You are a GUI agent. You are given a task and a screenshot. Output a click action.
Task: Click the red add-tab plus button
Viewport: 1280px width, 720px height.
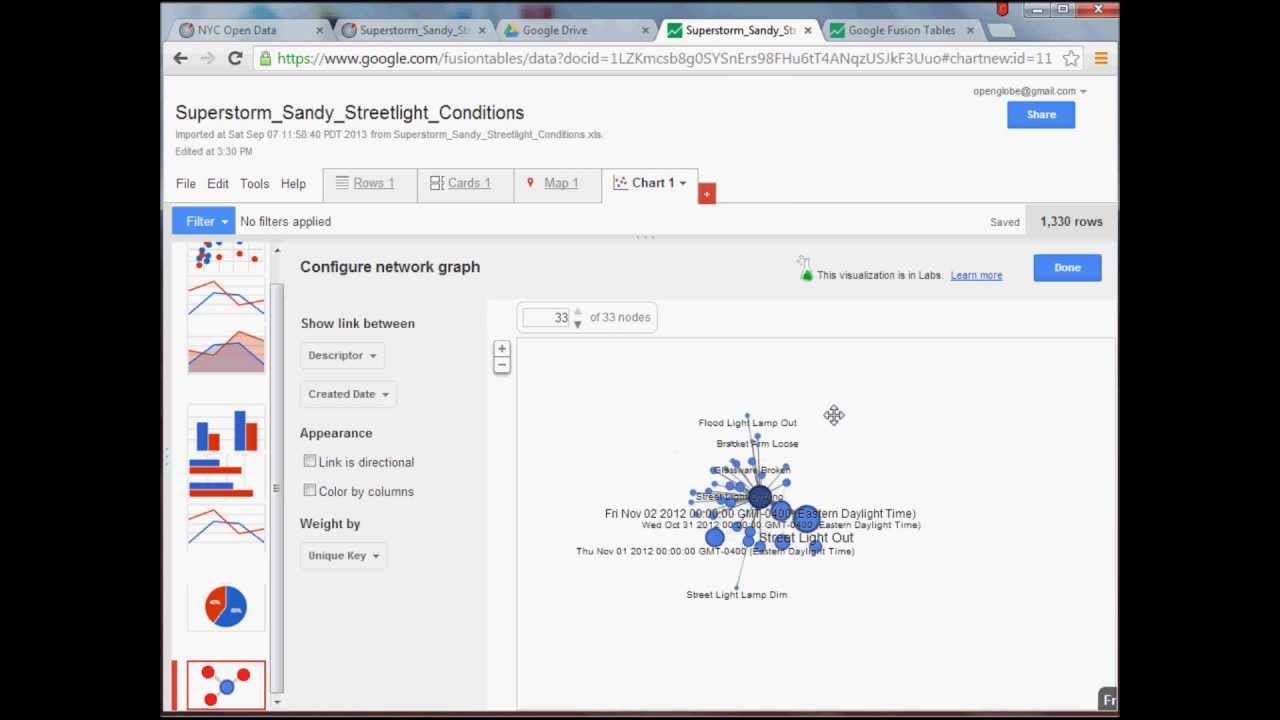(707, 193)
